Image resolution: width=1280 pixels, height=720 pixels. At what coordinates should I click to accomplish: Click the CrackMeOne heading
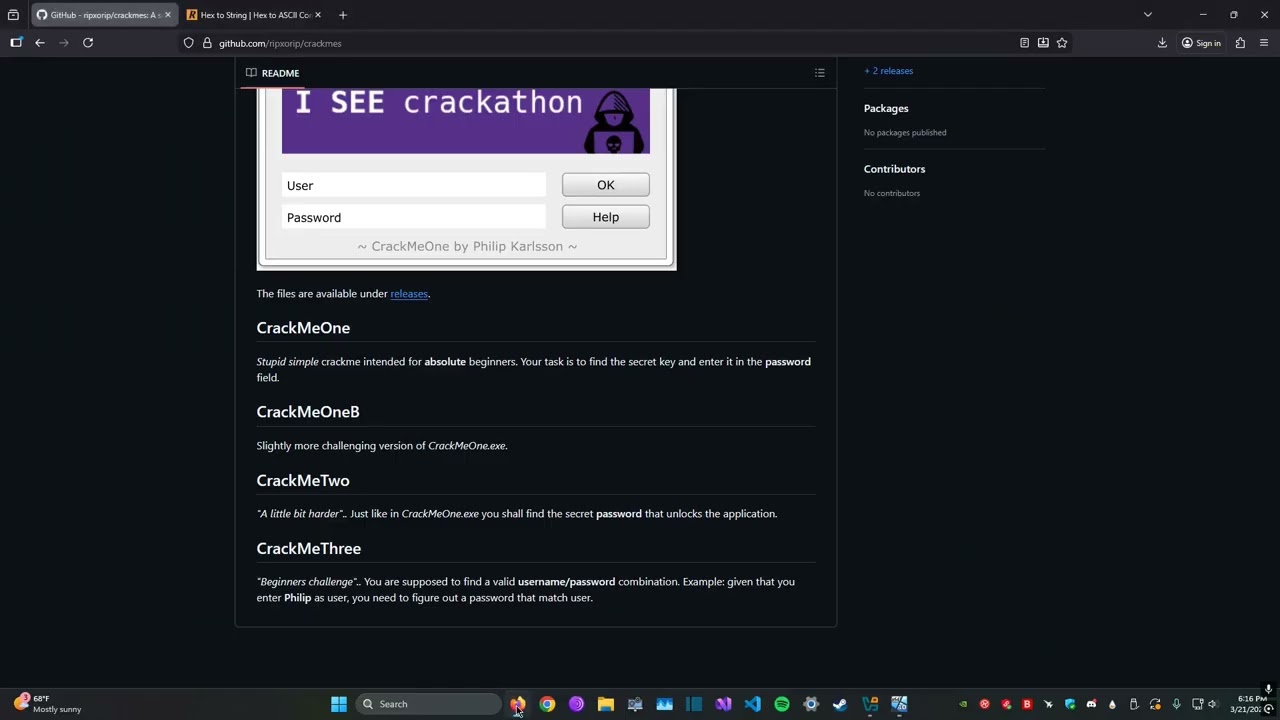[x=303, y=328]
